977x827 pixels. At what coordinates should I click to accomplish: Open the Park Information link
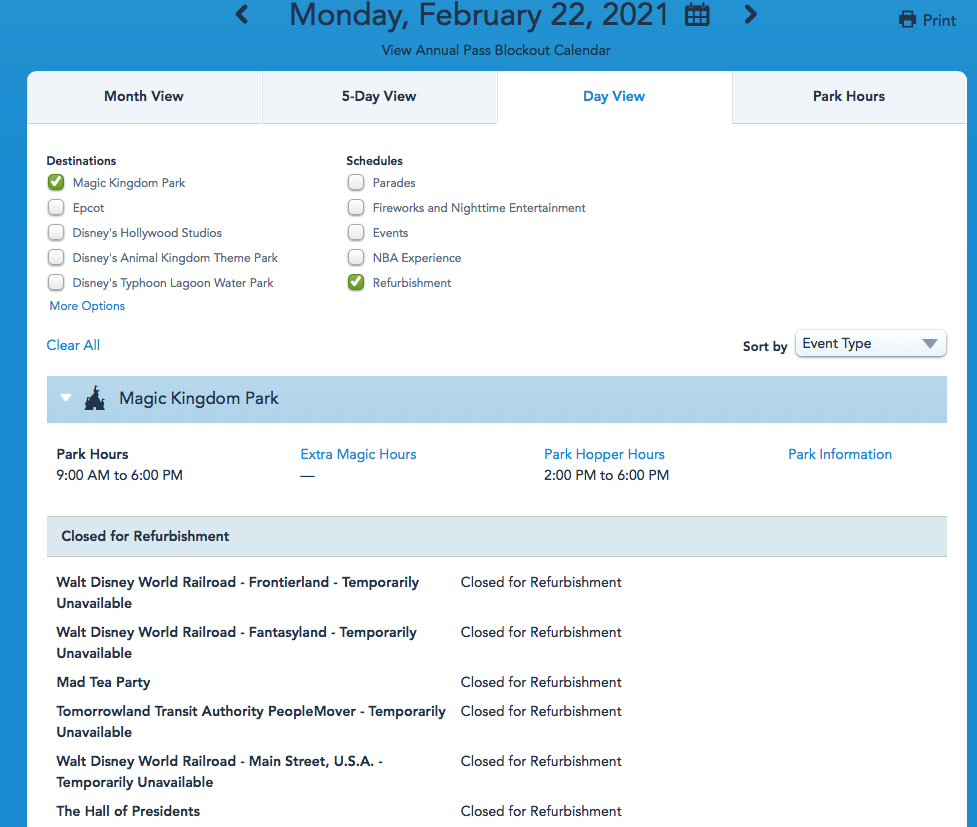coord(839,454)
